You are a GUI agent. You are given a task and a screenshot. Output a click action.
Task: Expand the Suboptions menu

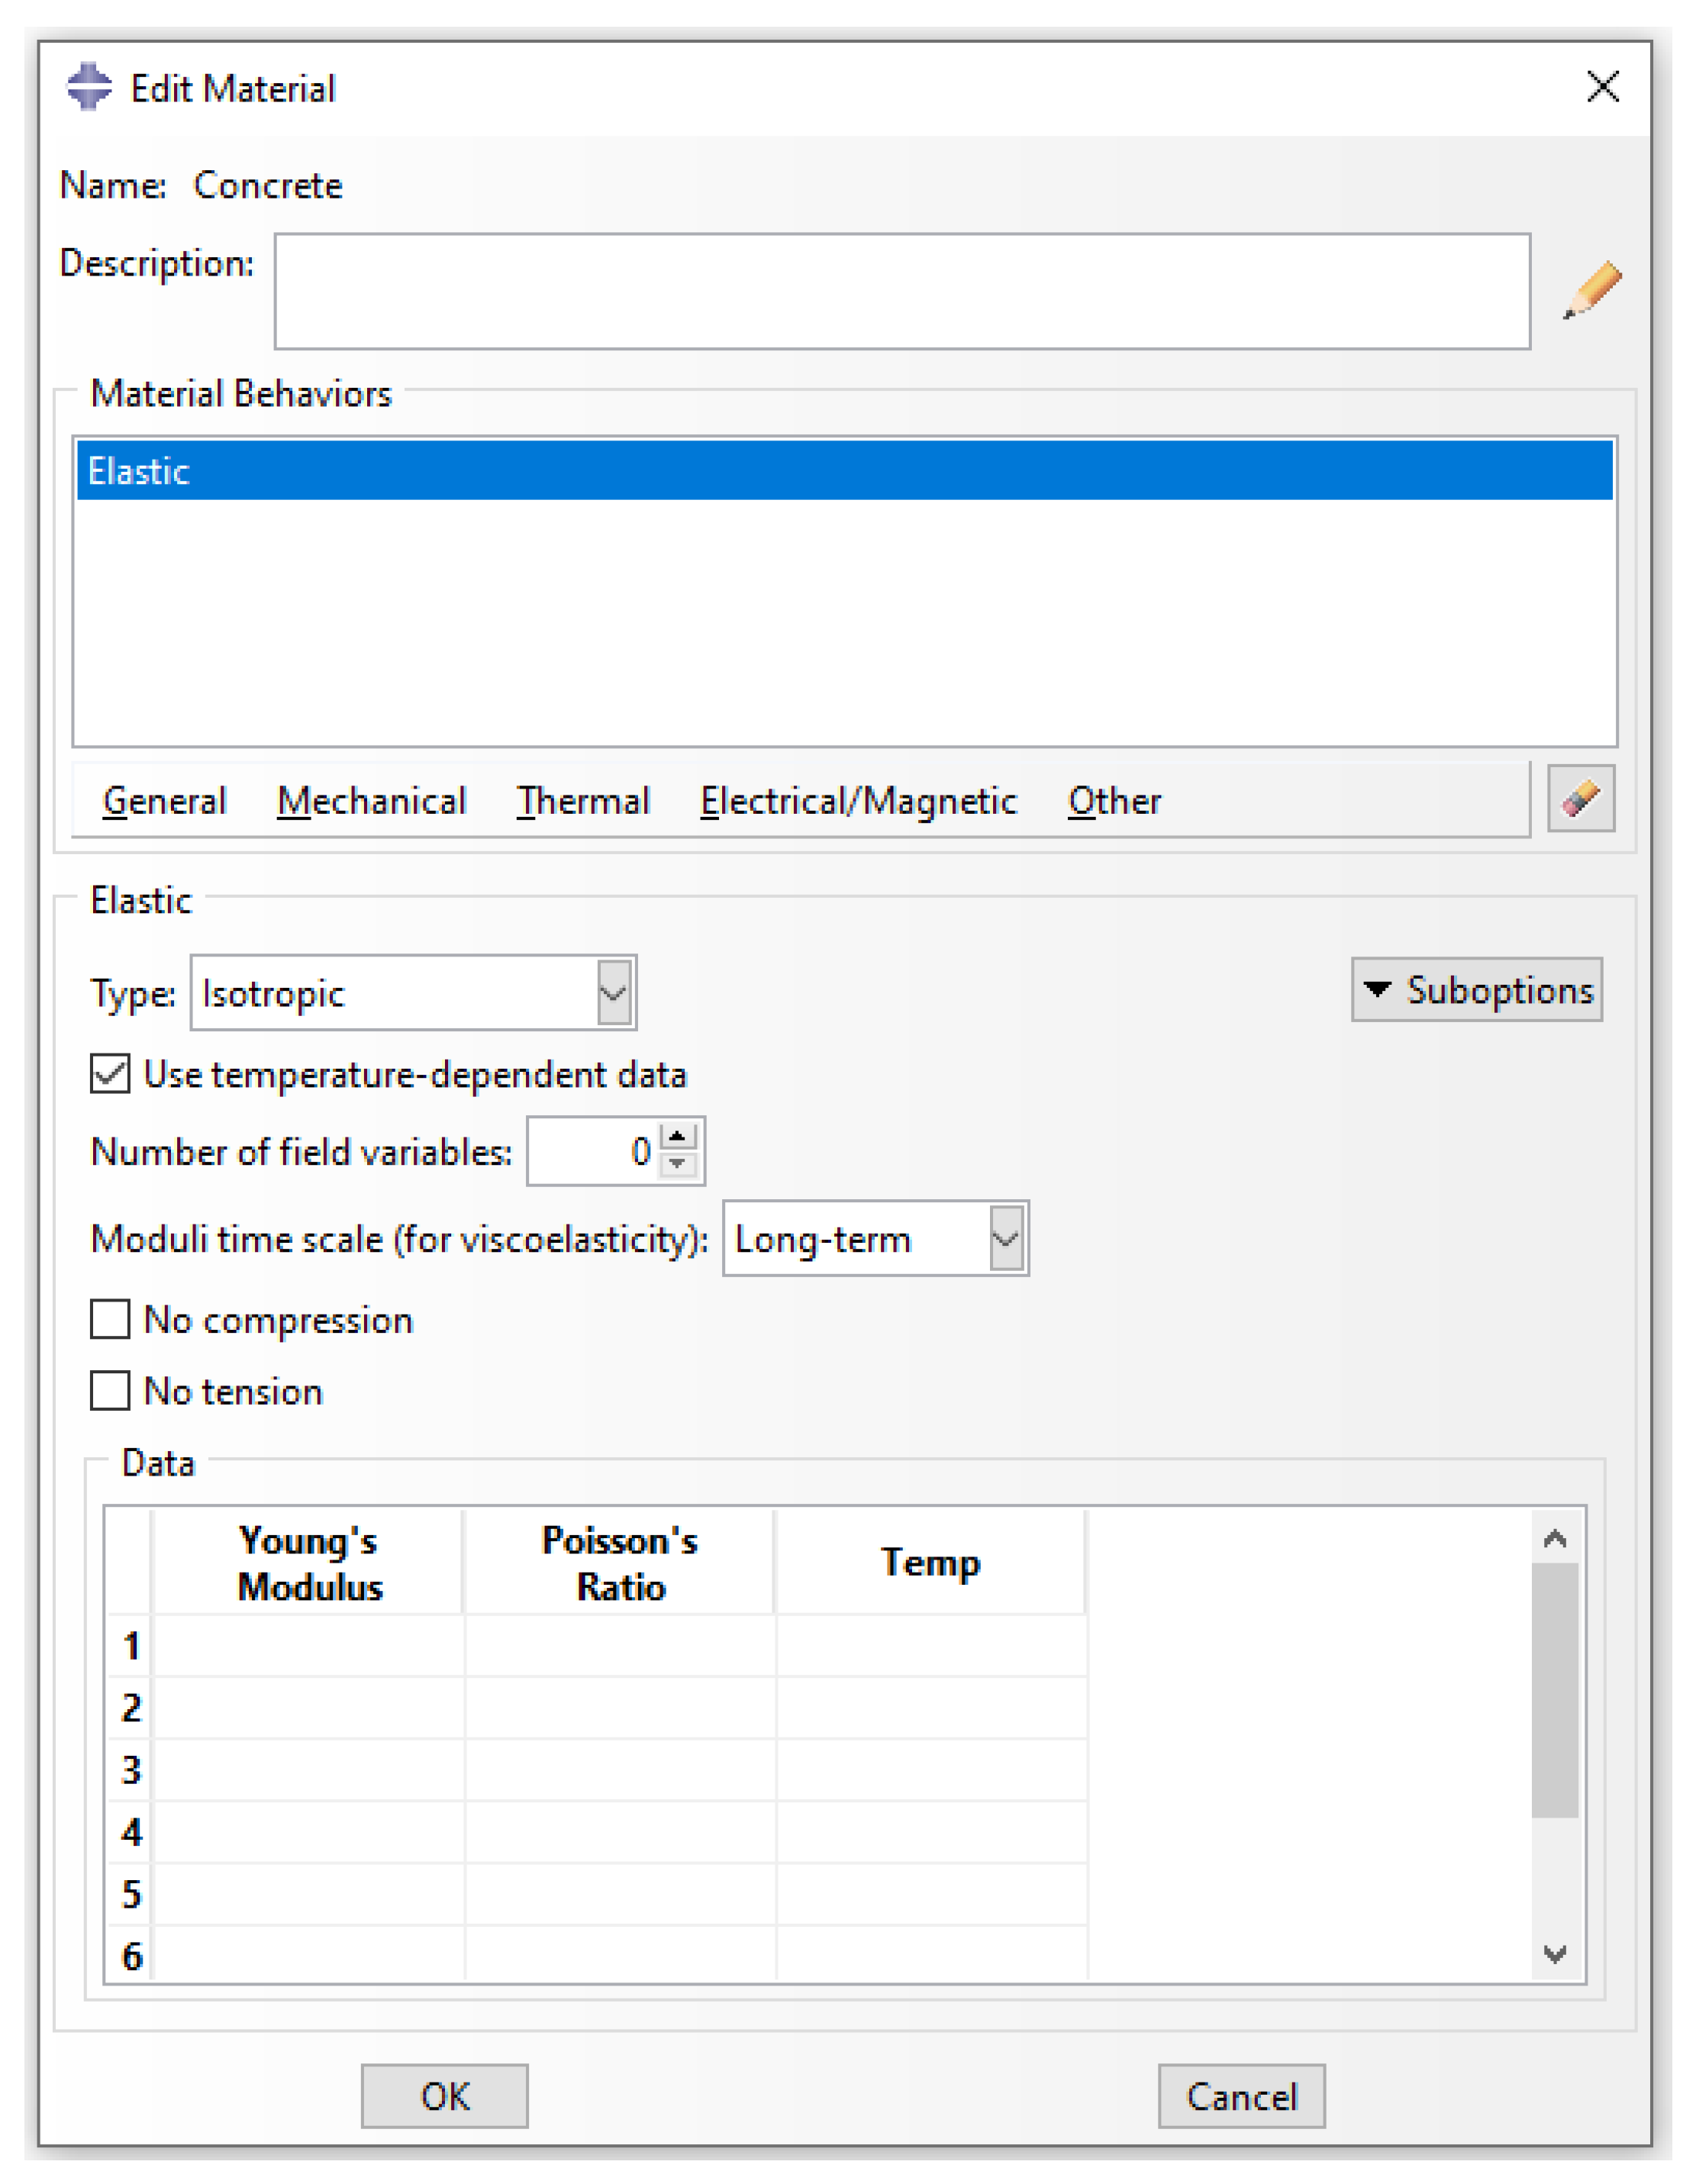tap(1476, 990)
